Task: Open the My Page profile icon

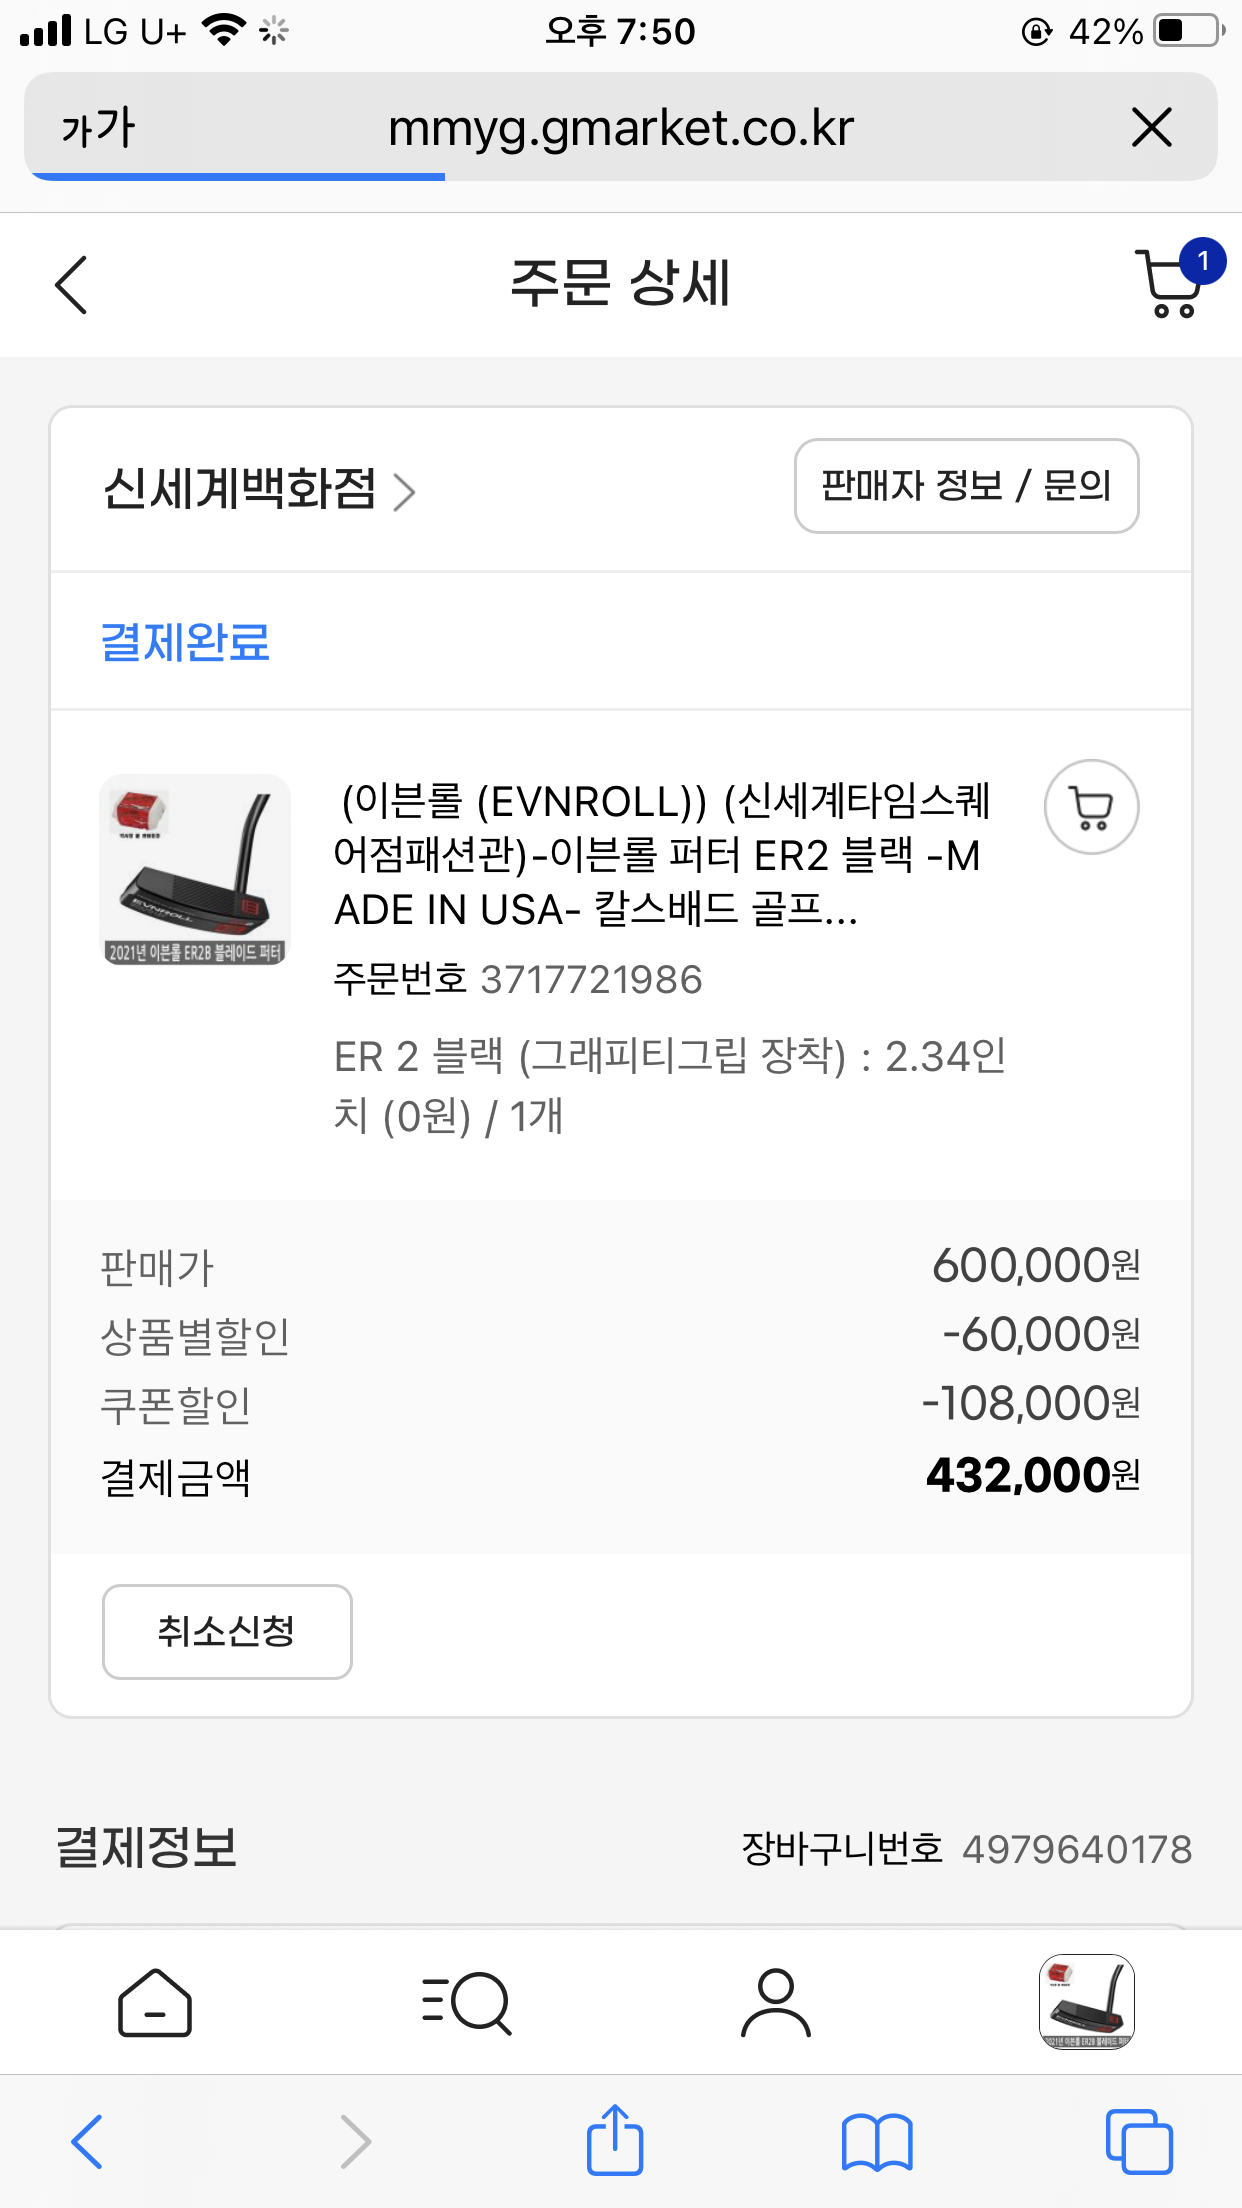Action: click(775, 2002)
